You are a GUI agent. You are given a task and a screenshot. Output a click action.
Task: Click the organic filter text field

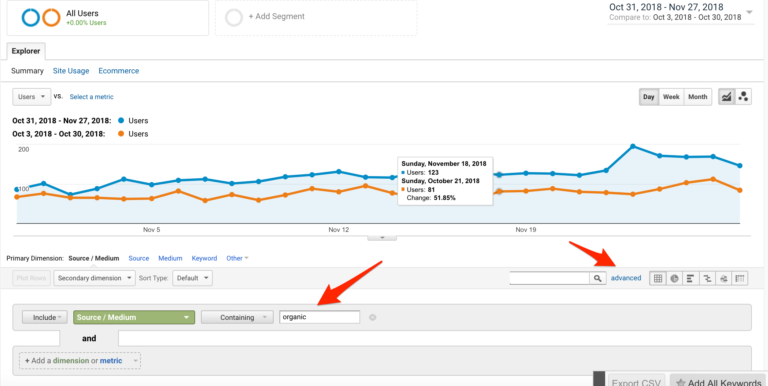pyautogui.click(x=319, y=317)
